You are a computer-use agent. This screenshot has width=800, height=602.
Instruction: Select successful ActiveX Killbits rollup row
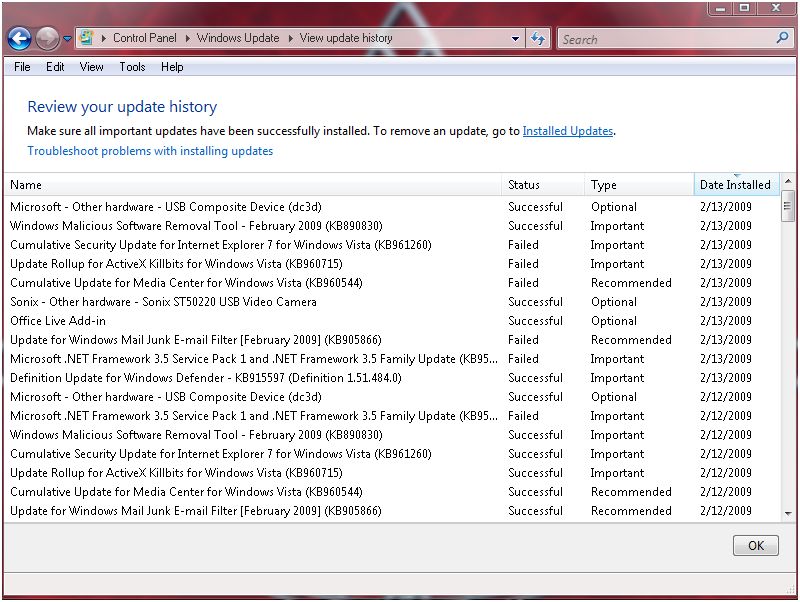(x=392, y=473)
